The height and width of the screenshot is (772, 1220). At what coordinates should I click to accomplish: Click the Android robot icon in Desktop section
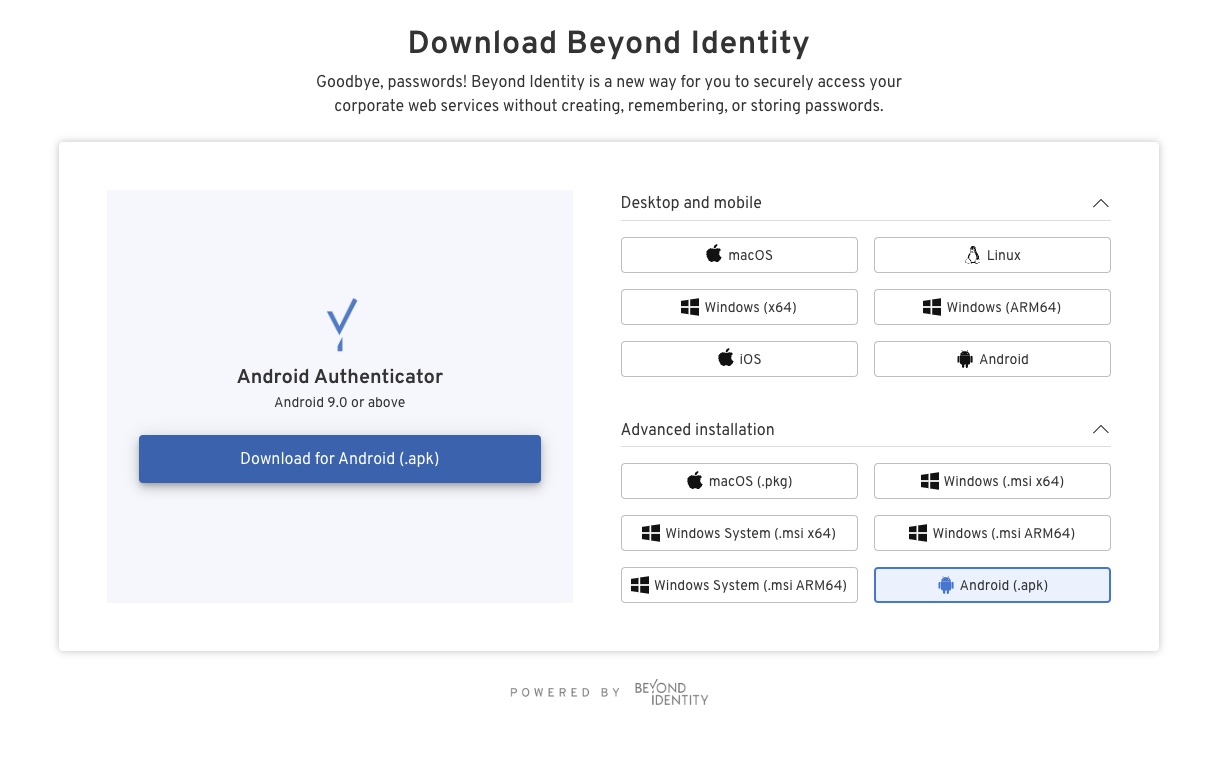pos(965,359)
